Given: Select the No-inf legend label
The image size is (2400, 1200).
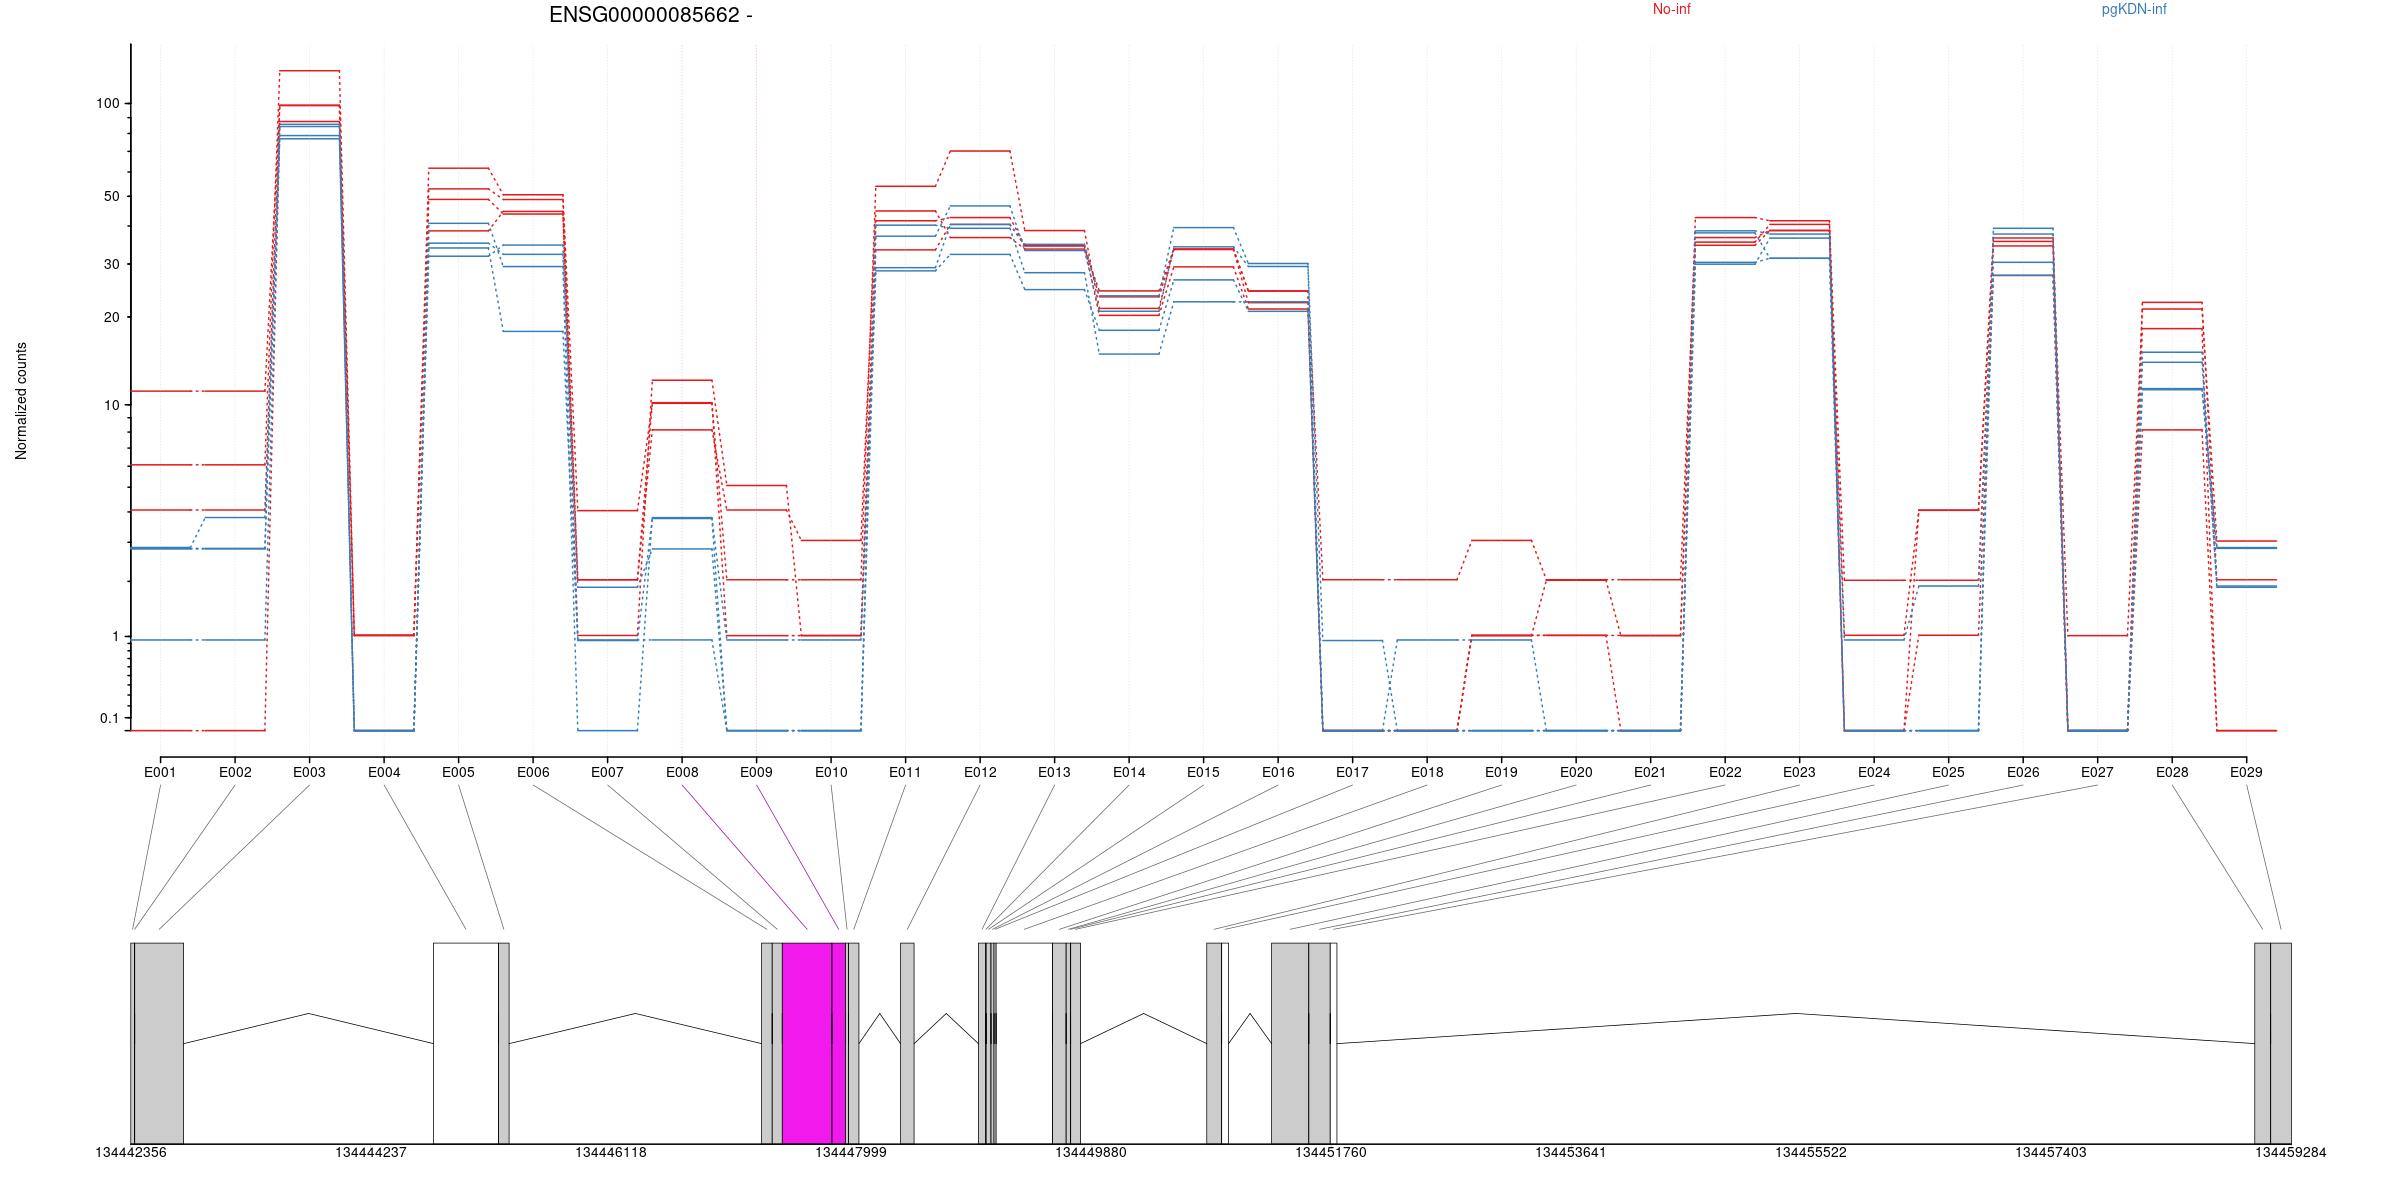Looking at the screenshot, I should coord(1671,9).
